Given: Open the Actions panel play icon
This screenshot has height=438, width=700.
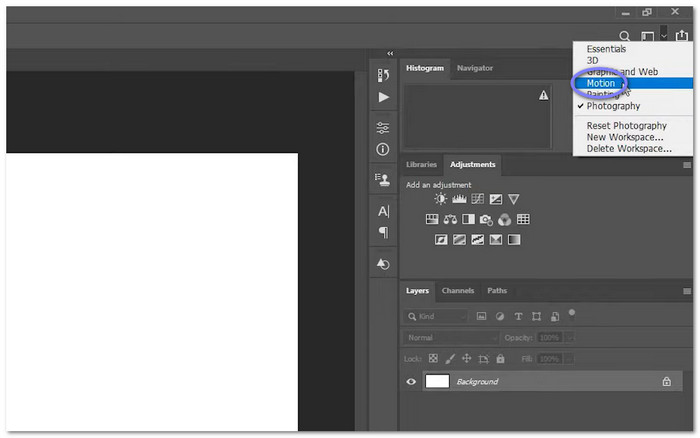Looking at the screenshot, I should pos(383,97).
